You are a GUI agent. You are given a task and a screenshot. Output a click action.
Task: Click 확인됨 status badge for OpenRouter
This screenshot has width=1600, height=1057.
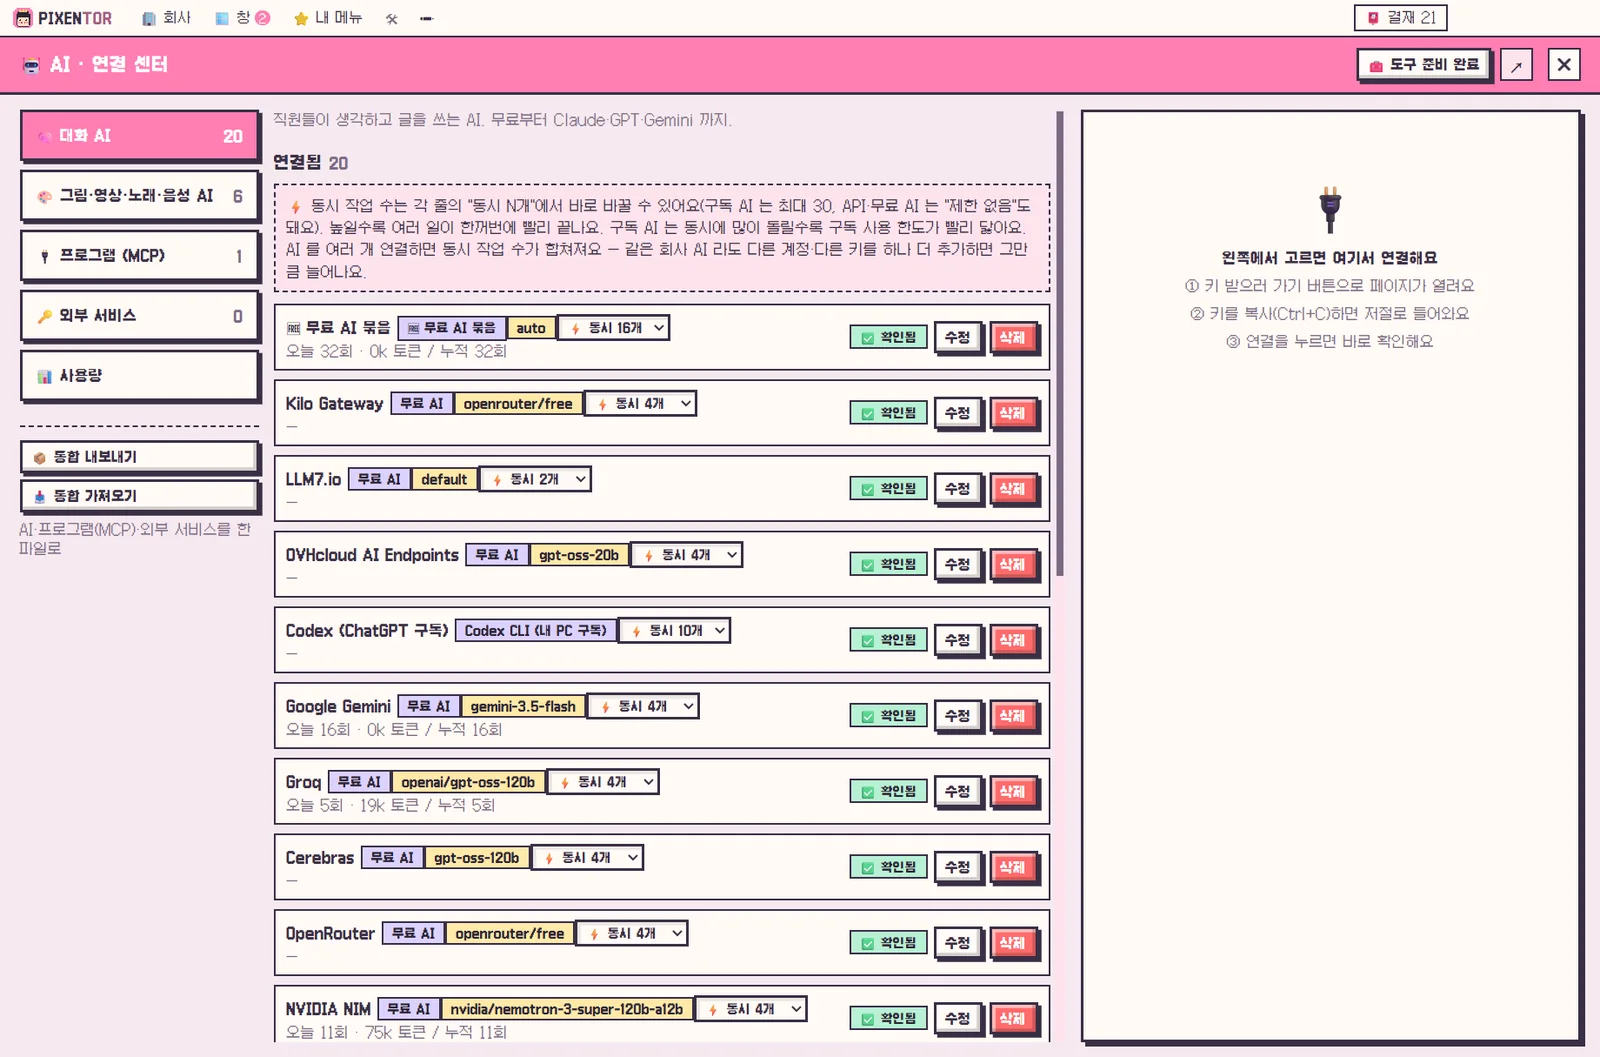click(x=888, y=943)
